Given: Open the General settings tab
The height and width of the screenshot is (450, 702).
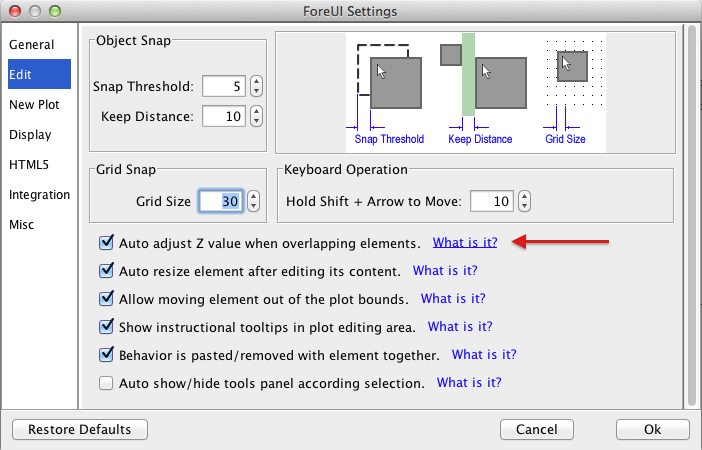Looking at the screenshot, I should [31, 45].
